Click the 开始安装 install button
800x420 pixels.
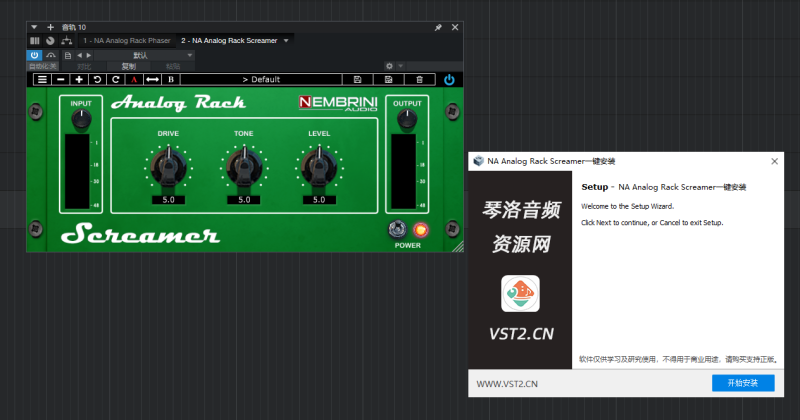[x=743, y=383]
